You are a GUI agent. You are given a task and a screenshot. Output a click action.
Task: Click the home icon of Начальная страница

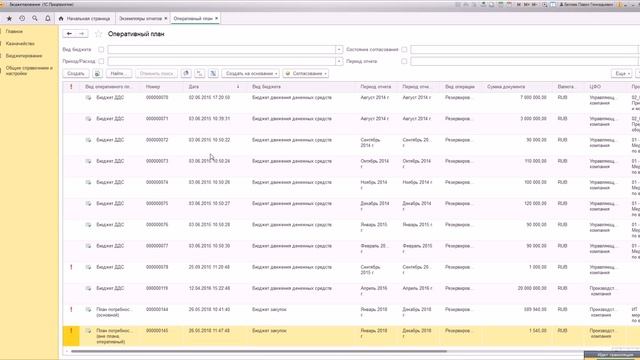coord(61,18)
